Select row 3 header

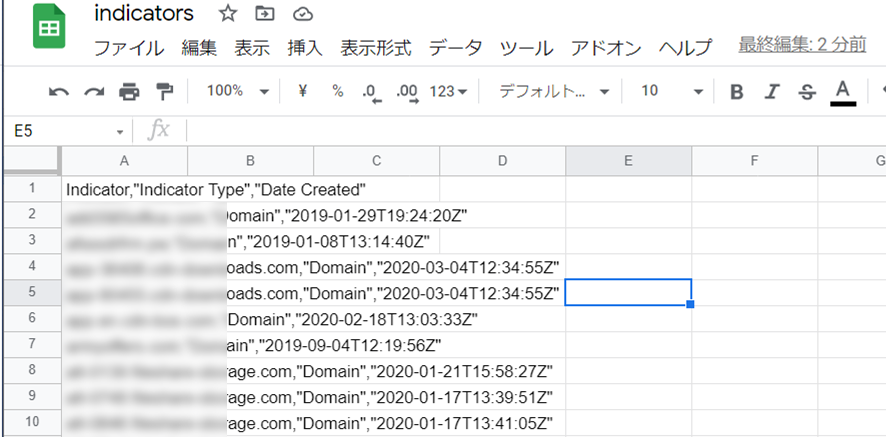(32, 240)
